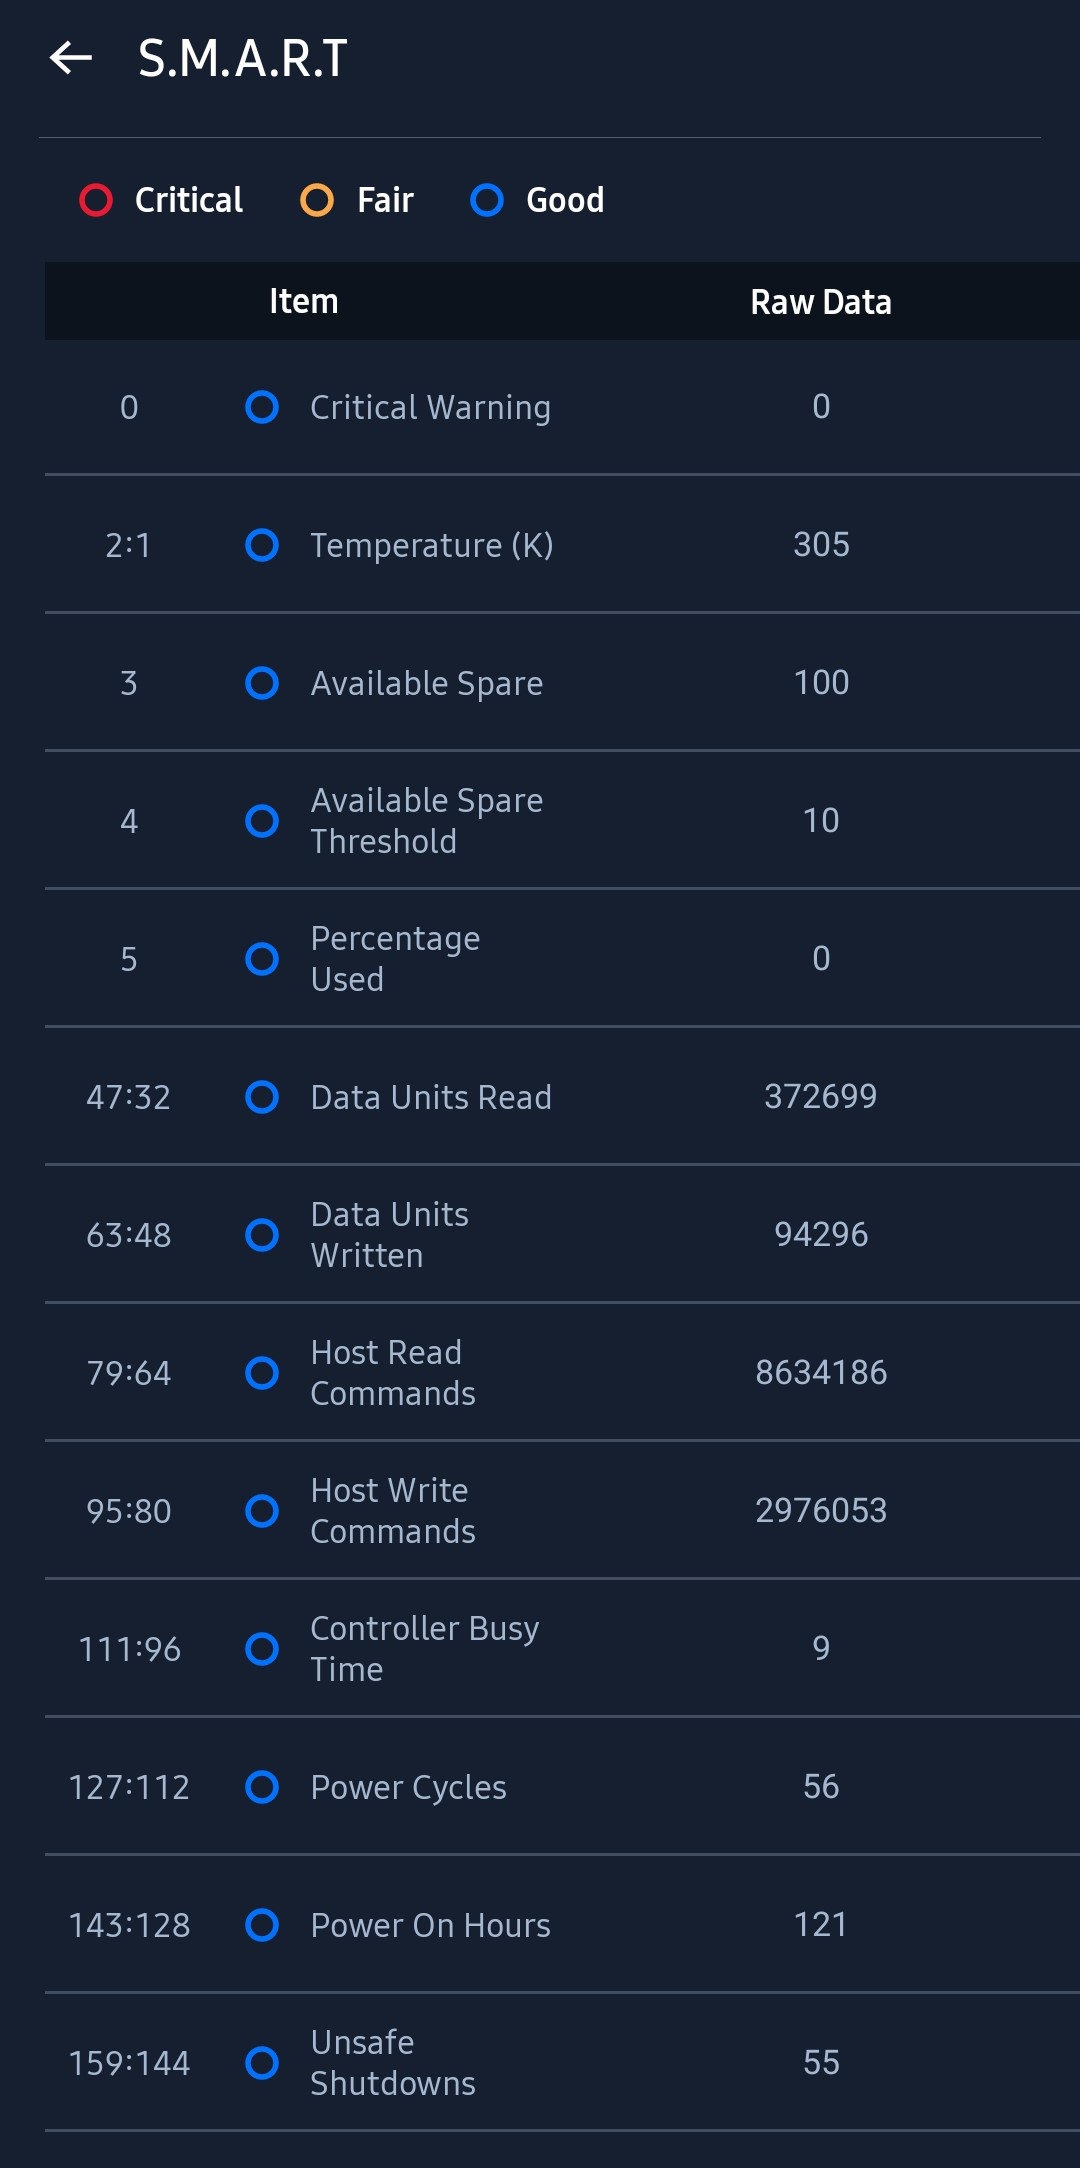This screenshot has height=2168, width=1080.
Task: Select the Available Spare Threshold row label
Action: (427, 821)
